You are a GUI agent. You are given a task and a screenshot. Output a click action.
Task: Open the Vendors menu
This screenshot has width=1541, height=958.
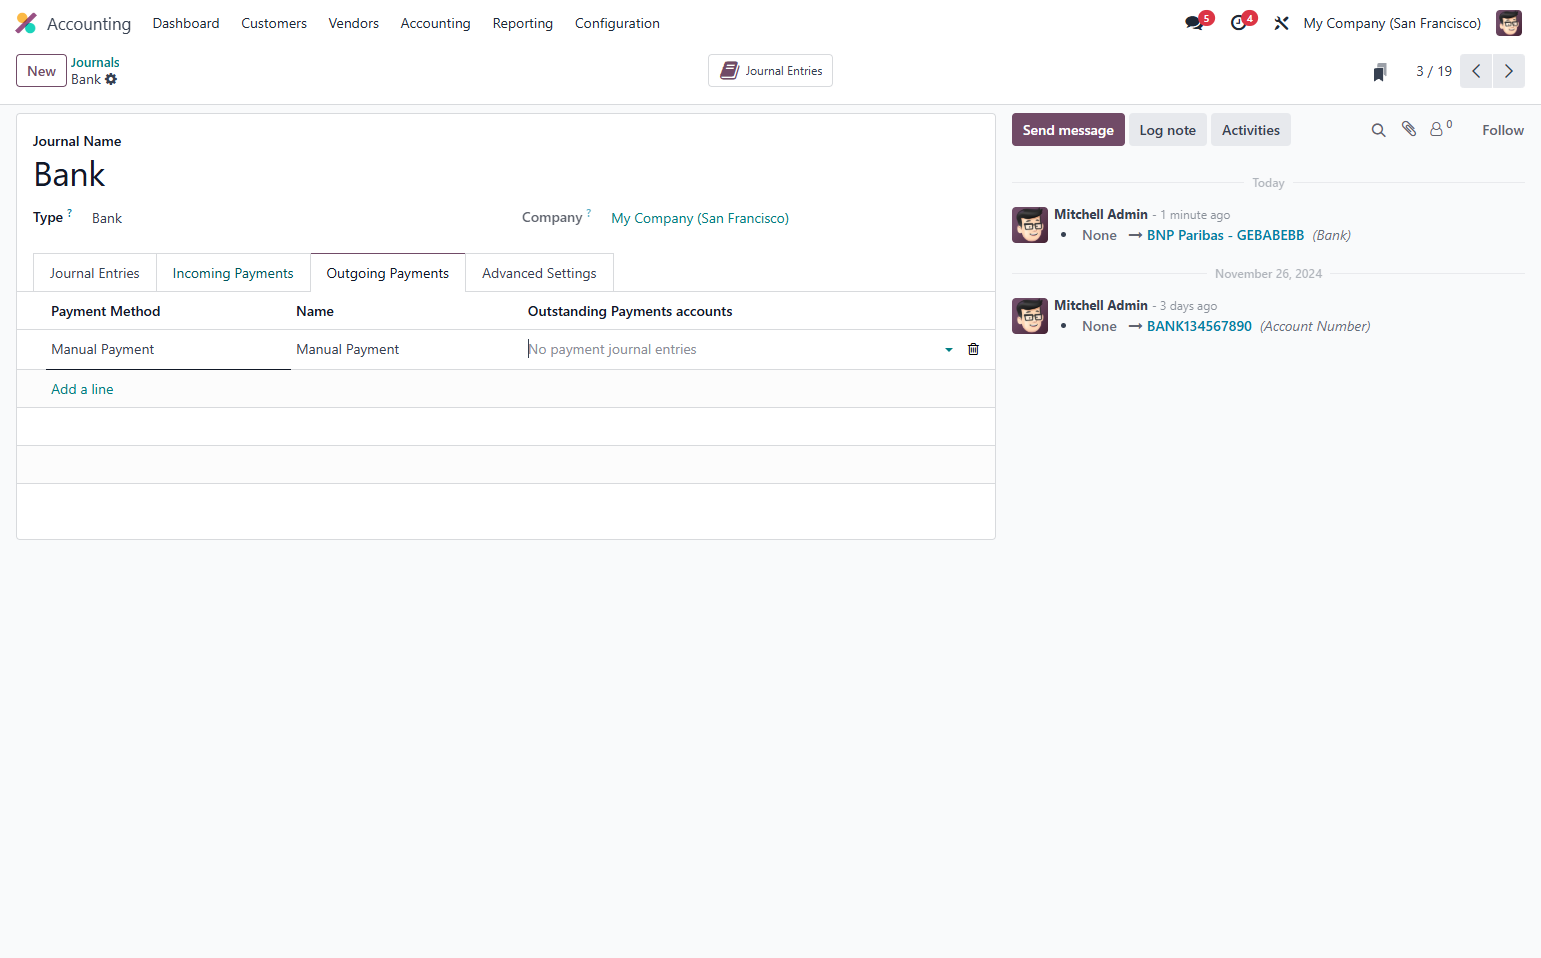(x=353, y=23)
